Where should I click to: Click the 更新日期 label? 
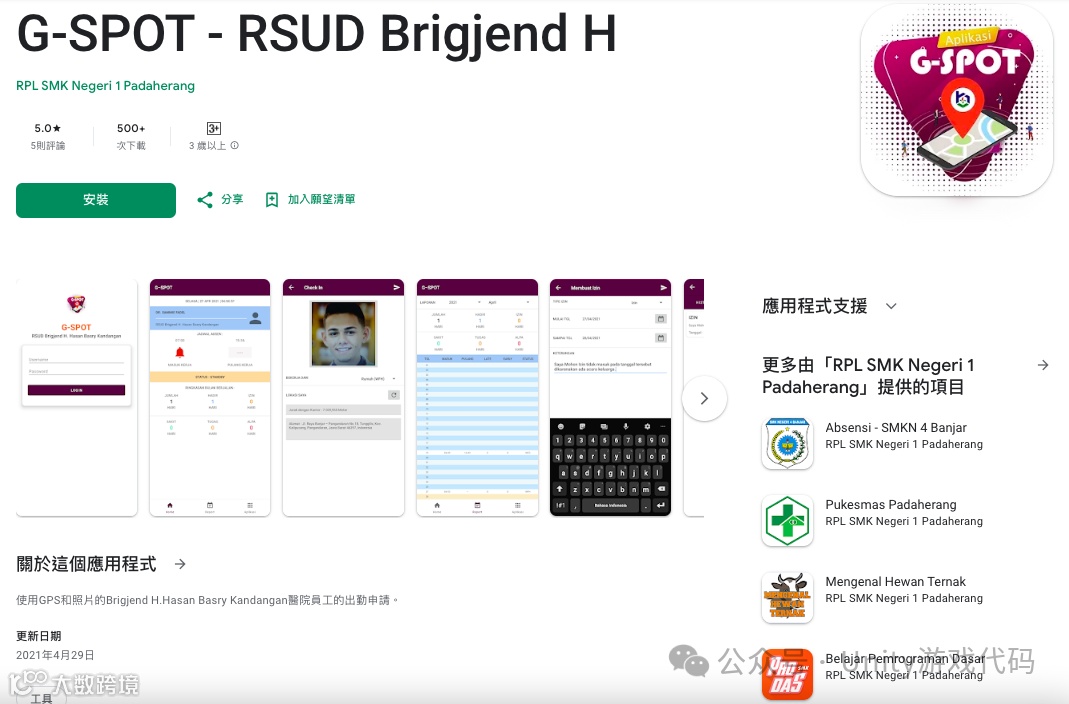39,636
